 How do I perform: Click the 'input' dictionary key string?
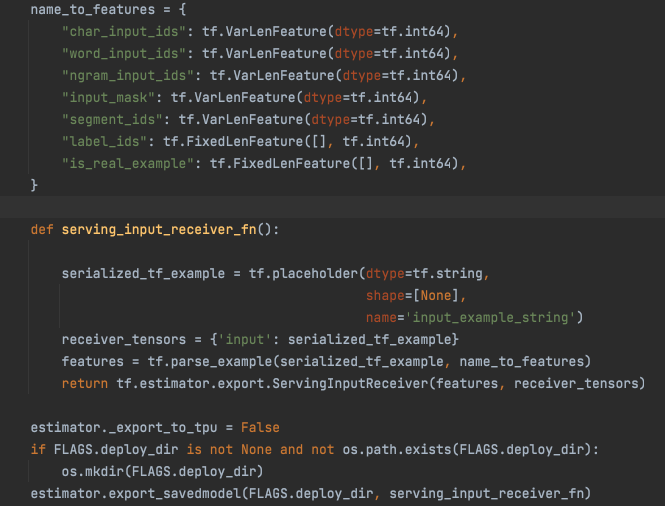245,340
